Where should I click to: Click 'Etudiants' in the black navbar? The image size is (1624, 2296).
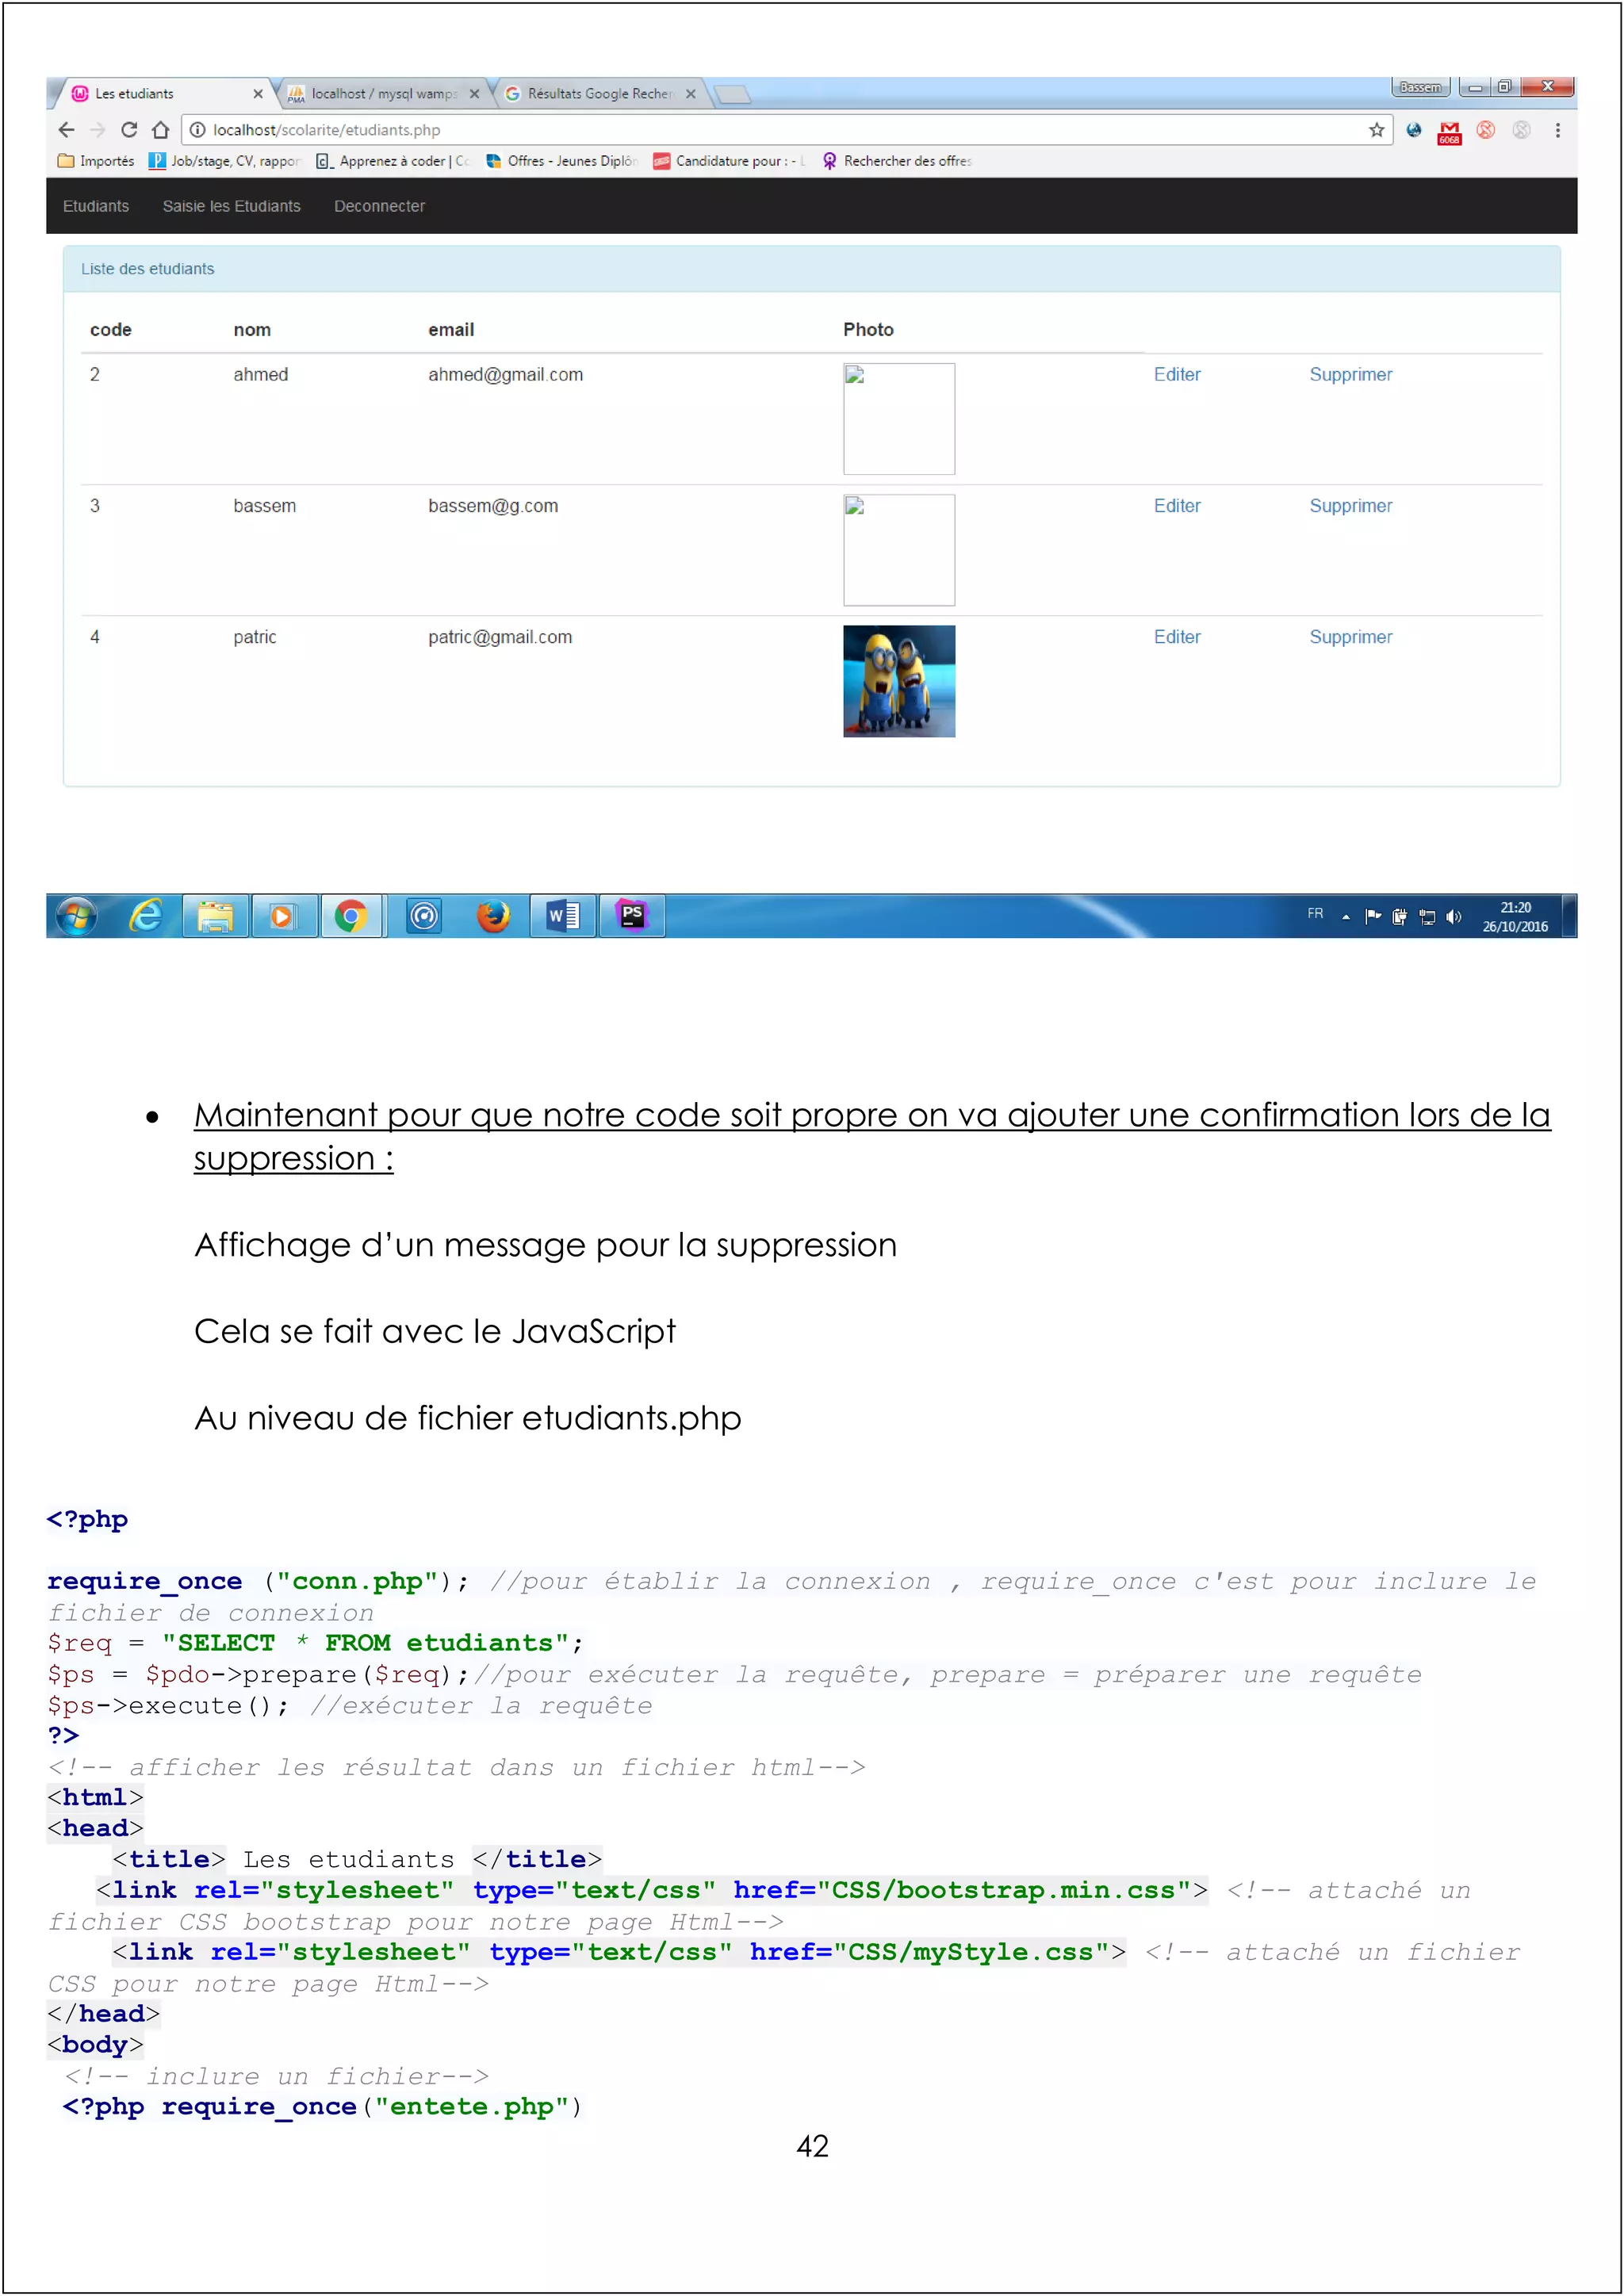pos(96,206)
